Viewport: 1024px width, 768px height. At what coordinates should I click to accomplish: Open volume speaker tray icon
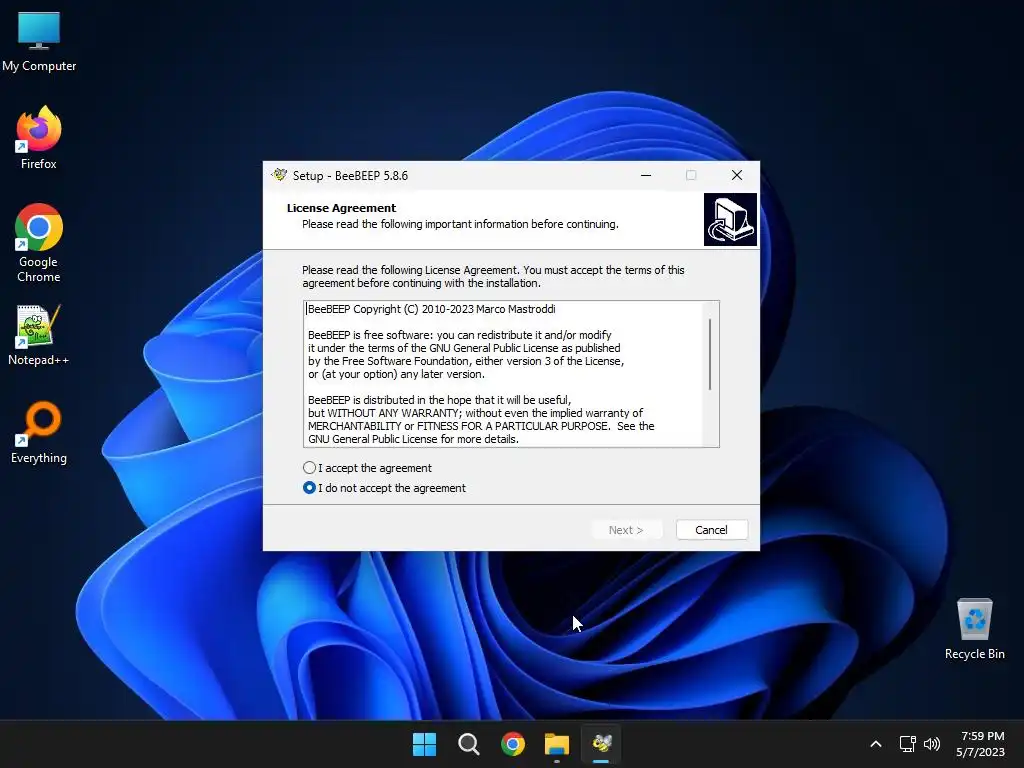click(931, 743)
